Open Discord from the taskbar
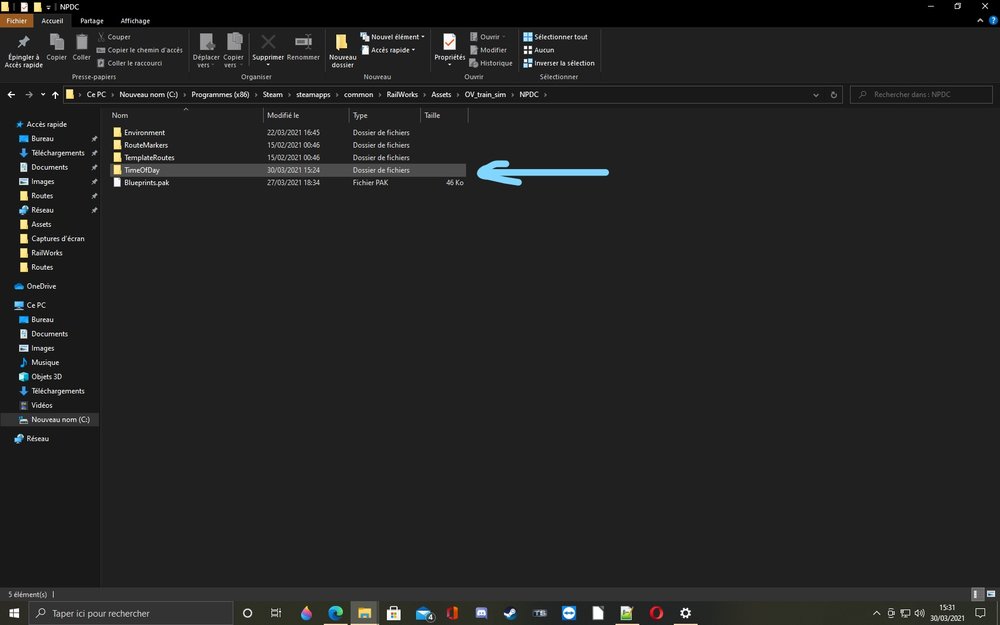Screen dimensions: 1000x625 point(482,614)
